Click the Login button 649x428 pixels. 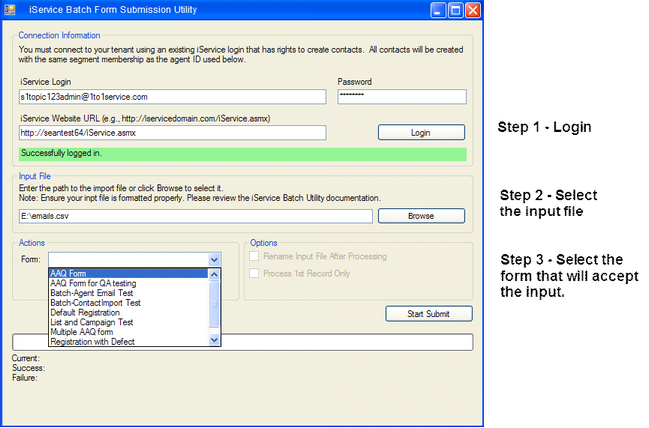pyautogui.click(x=421, y=133)
